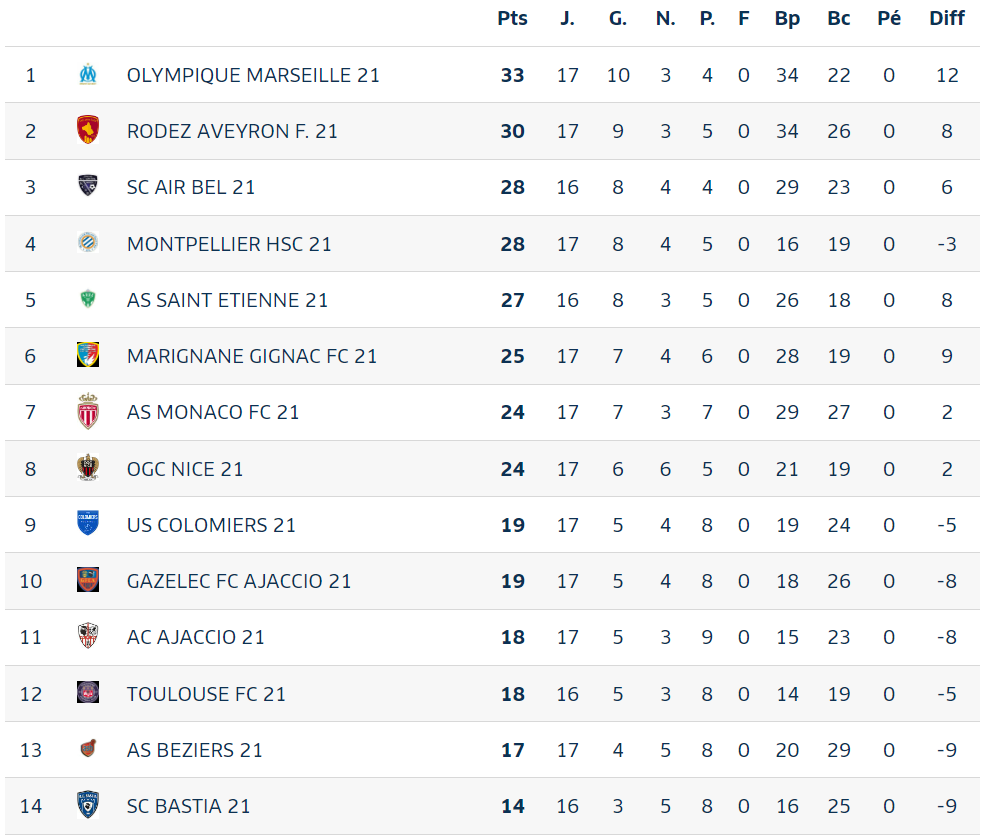This screenshot has height=835, width=987.
Task: Sort by the Pts column header
Action: pos(512,18)
